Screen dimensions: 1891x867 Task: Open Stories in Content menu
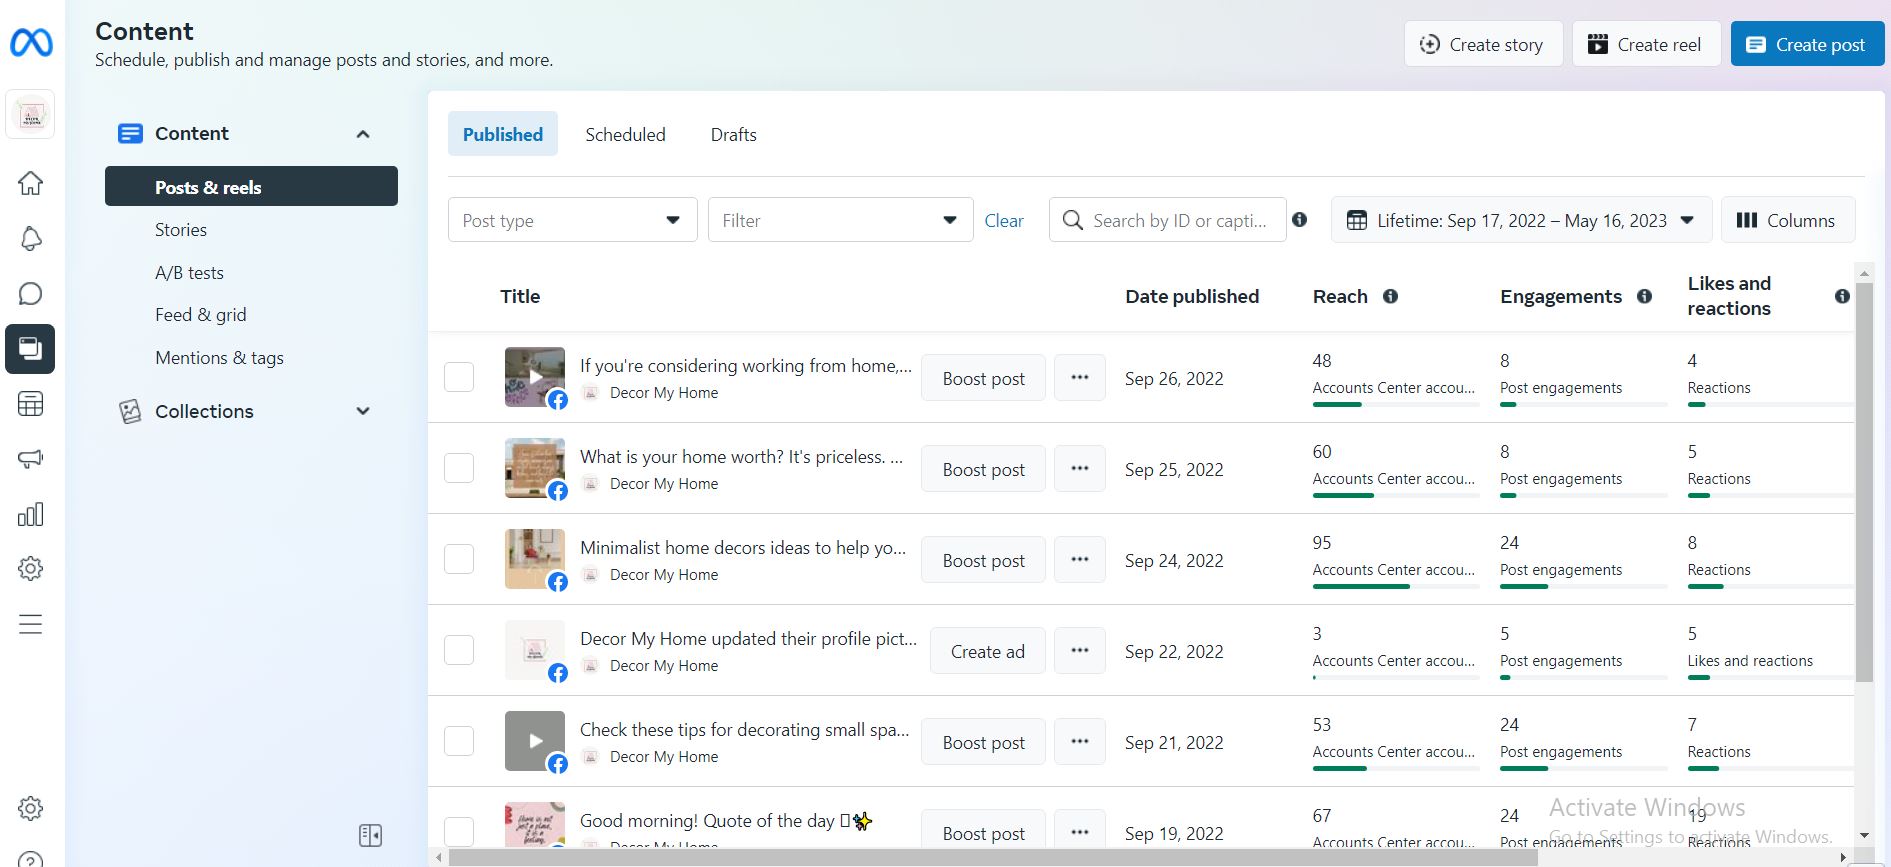(x=181, y=230)
